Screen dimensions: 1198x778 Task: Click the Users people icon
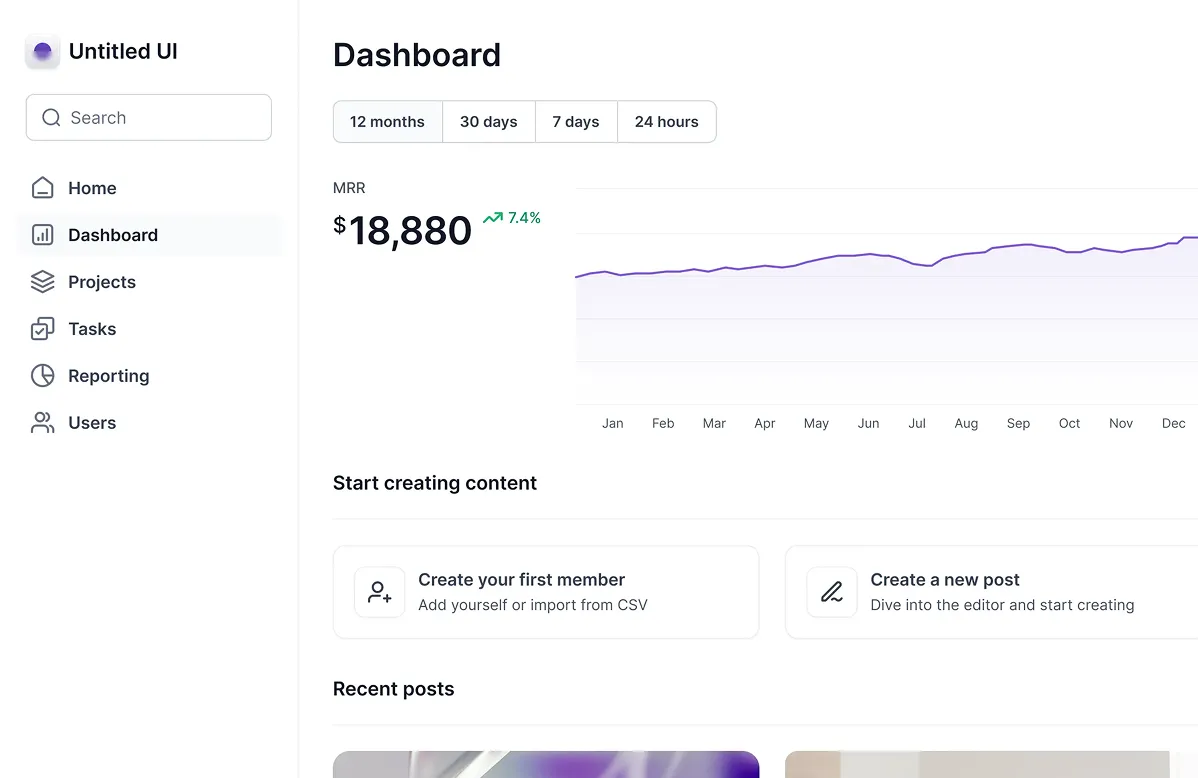(43, 423)
